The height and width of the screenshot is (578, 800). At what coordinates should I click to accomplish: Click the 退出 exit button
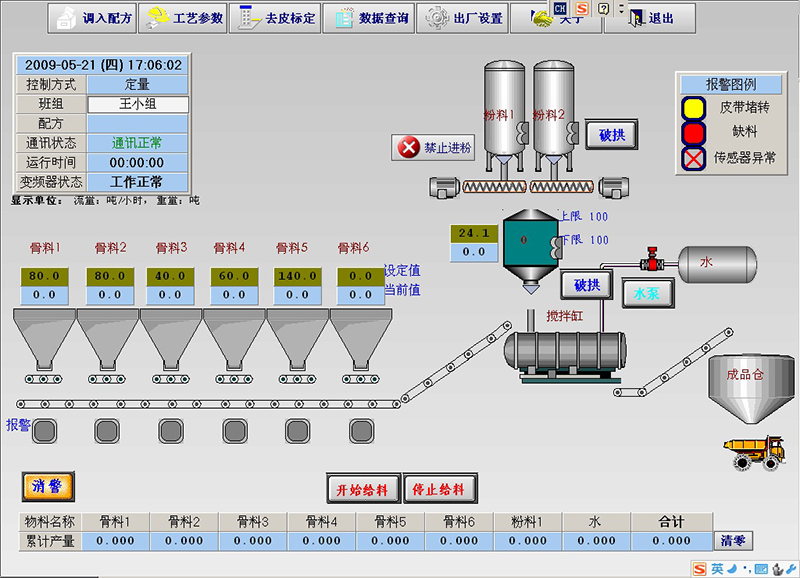click(x=650, y=18)
